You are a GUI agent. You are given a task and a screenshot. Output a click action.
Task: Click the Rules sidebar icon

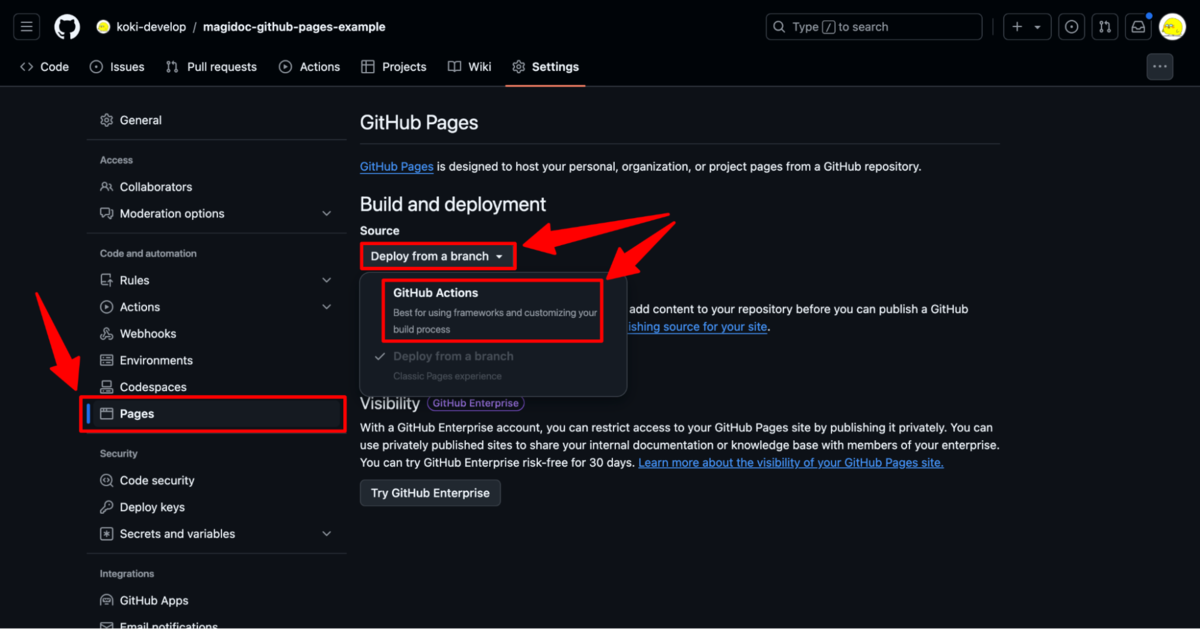[x=107, y=281]
